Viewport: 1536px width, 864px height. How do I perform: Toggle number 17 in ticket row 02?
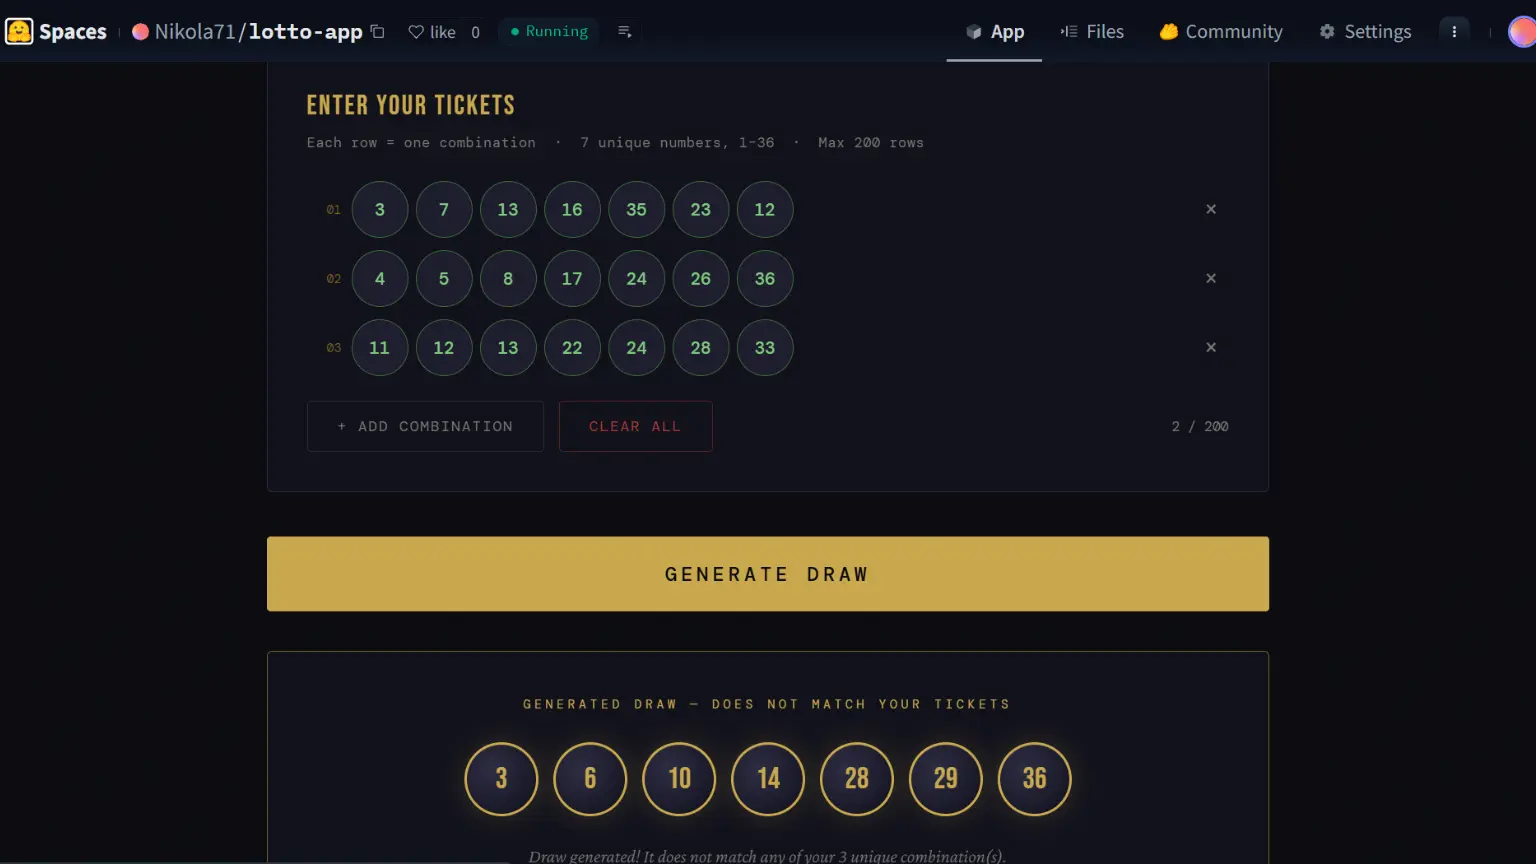click(x=572, y=278)
